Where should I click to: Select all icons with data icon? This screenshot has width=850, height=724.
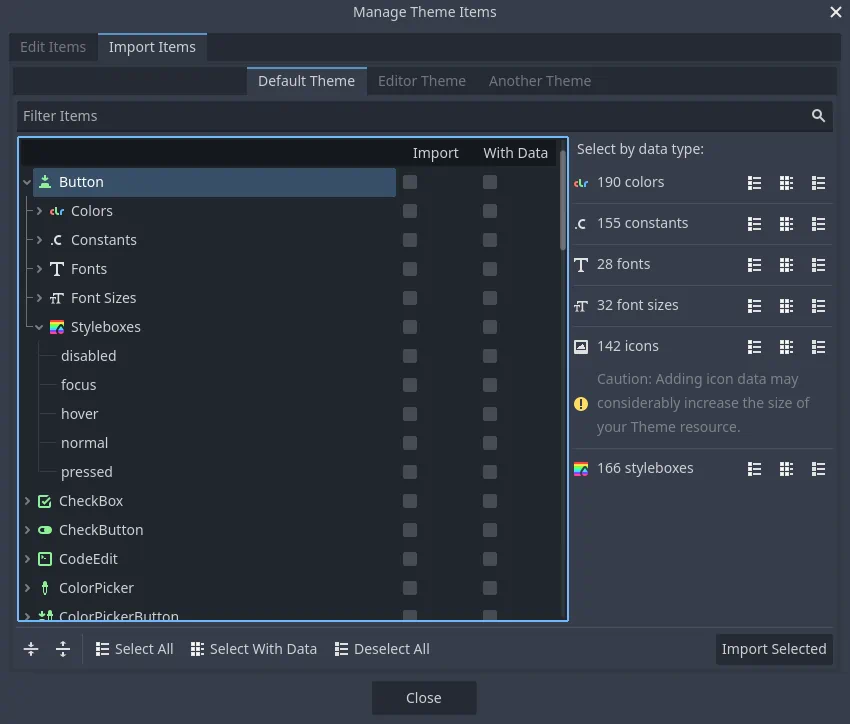(787, 347)
